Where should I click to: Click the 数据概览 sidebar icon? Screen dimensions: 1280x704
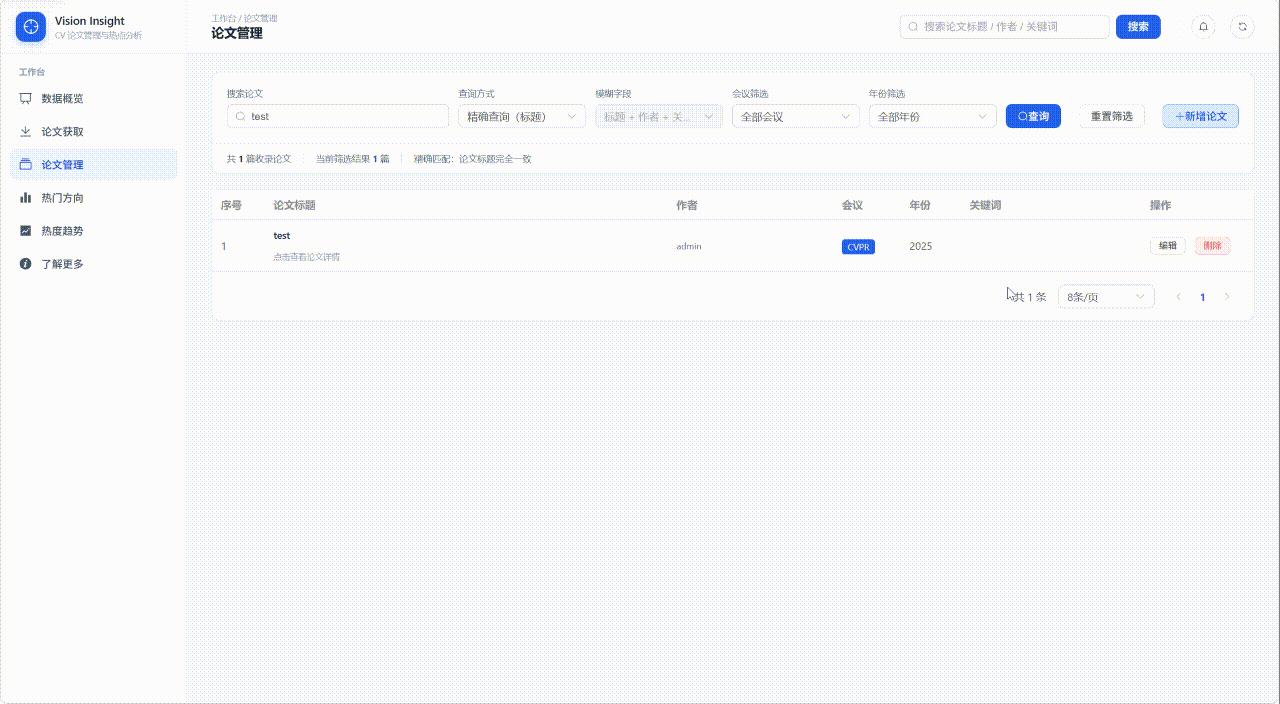coord(26,98)
